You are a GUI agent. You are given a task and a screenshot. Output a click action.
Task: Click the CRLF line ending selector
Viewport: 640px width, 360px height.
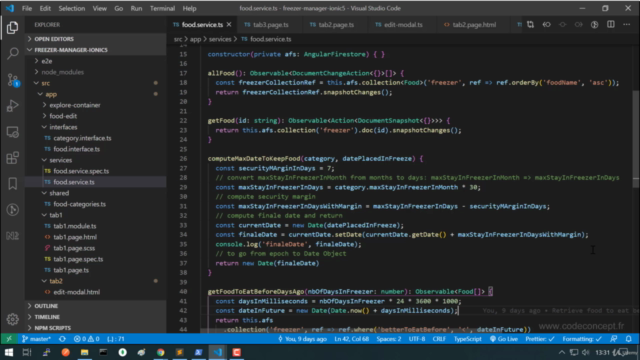click(x=439, y=339)
